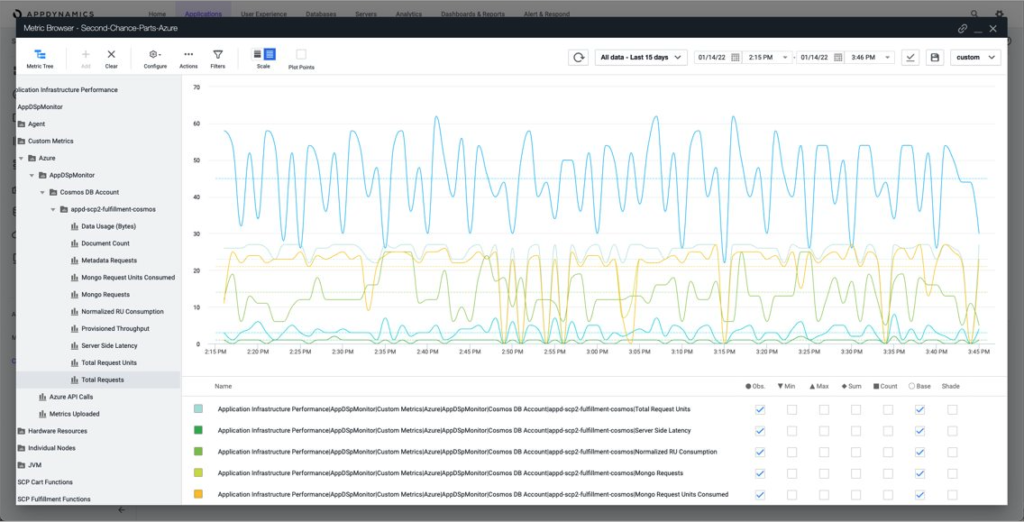The image size is (1024, 522).
Task: Select the Provisioned Throughput metric icon
Action: (x=74, y=329)
